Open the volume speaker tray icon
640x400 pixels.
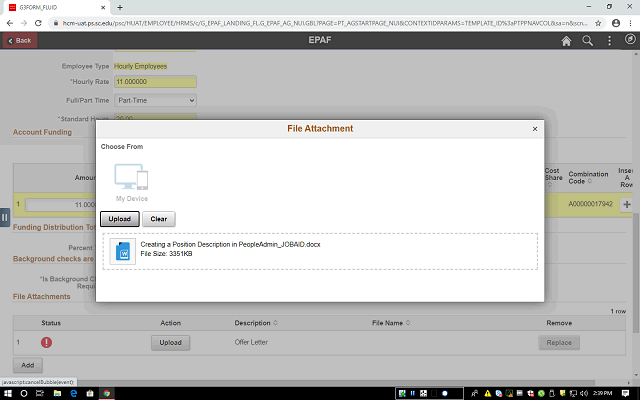[584, 393]
